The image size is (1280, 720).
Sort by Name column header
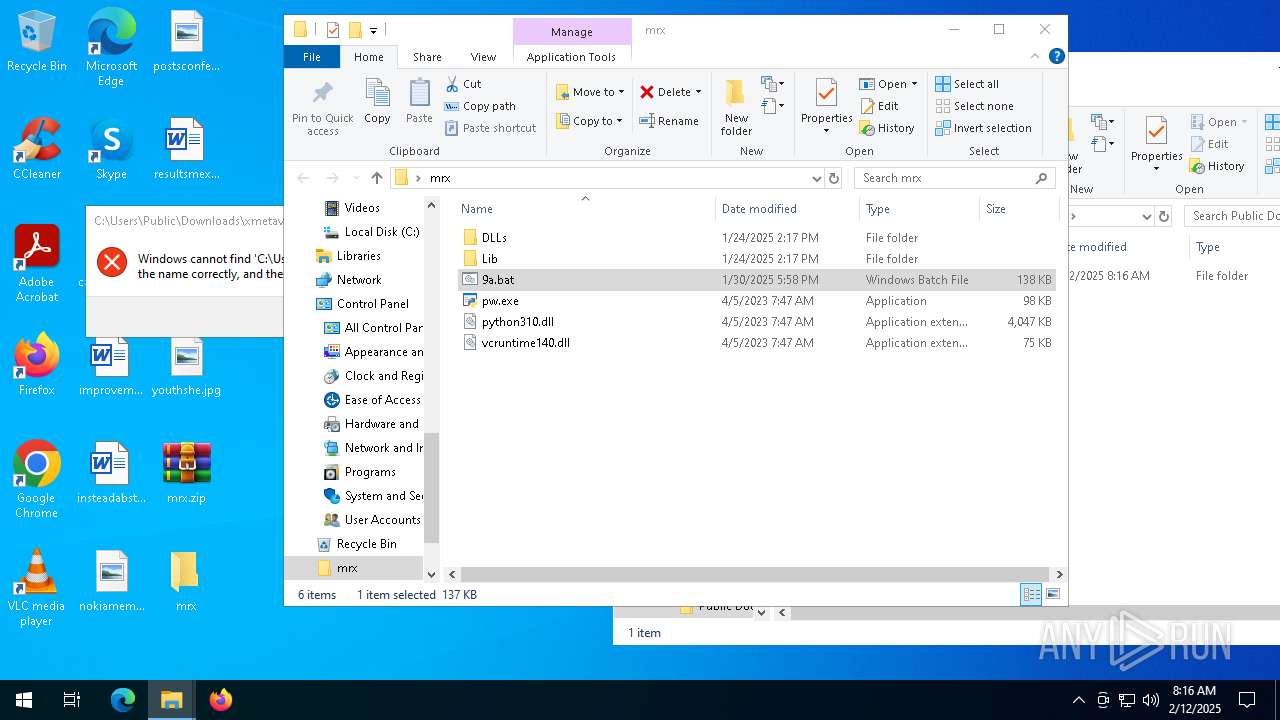coord(585,209)
